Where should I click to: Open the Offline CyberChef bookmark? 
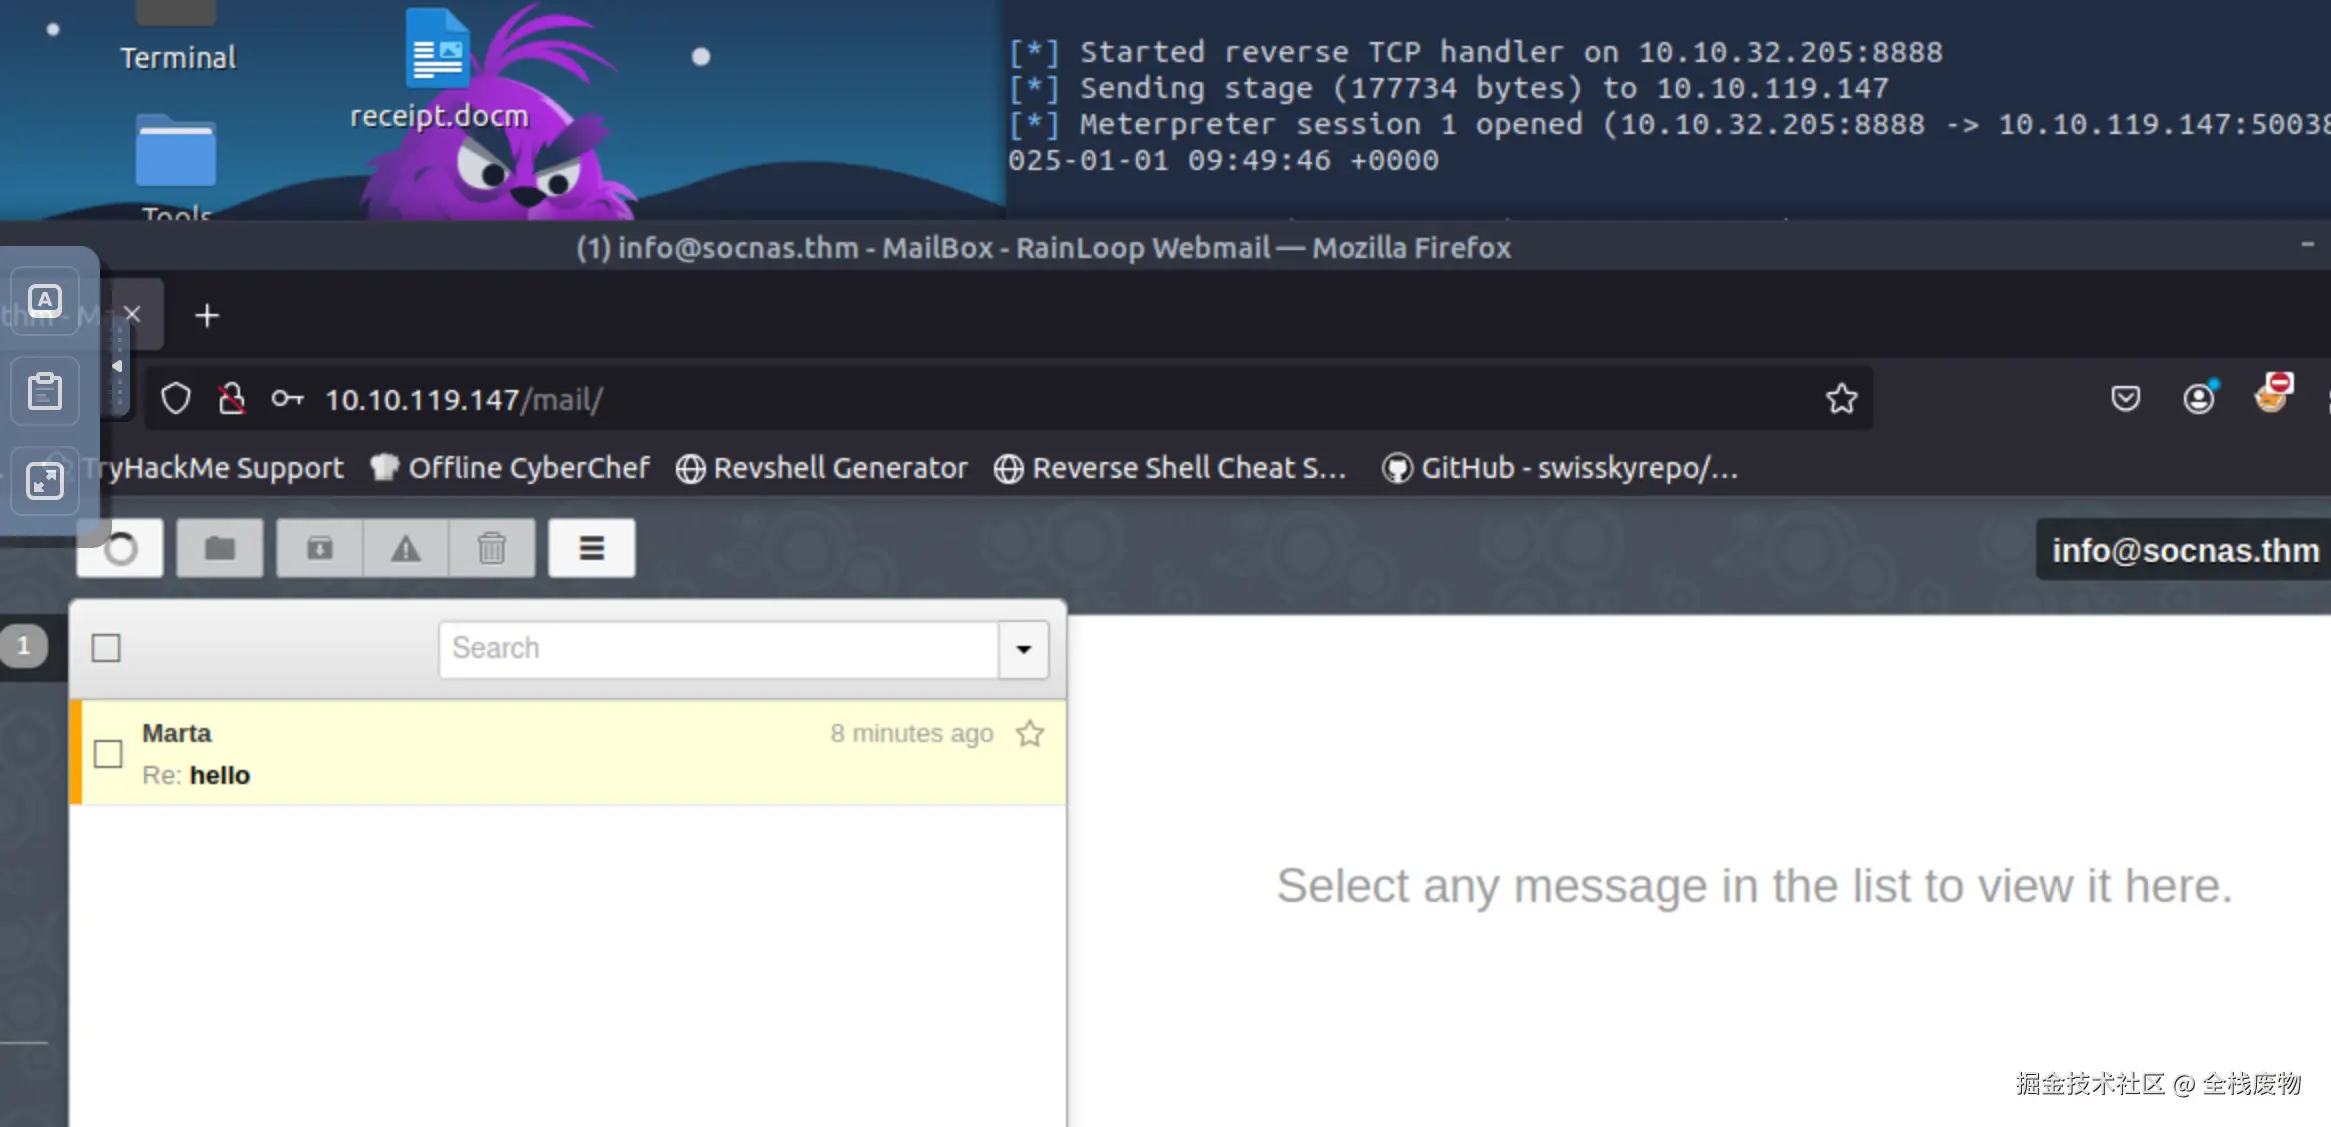(510, 468)
